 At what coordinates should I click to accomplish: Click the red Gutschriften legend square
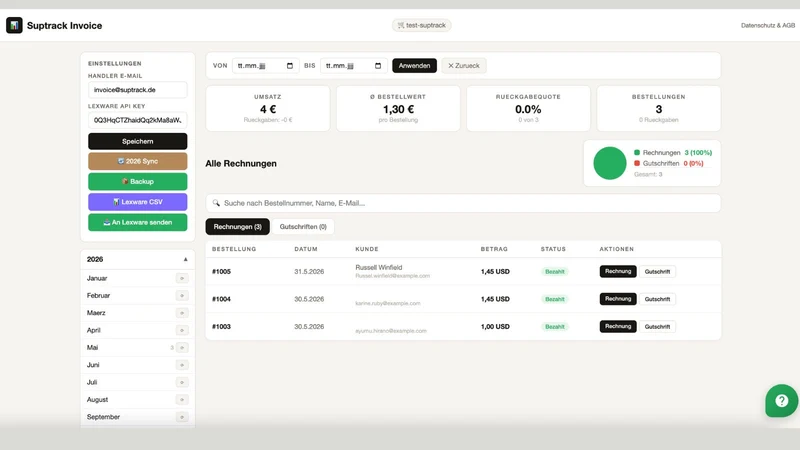pos(637,163)
